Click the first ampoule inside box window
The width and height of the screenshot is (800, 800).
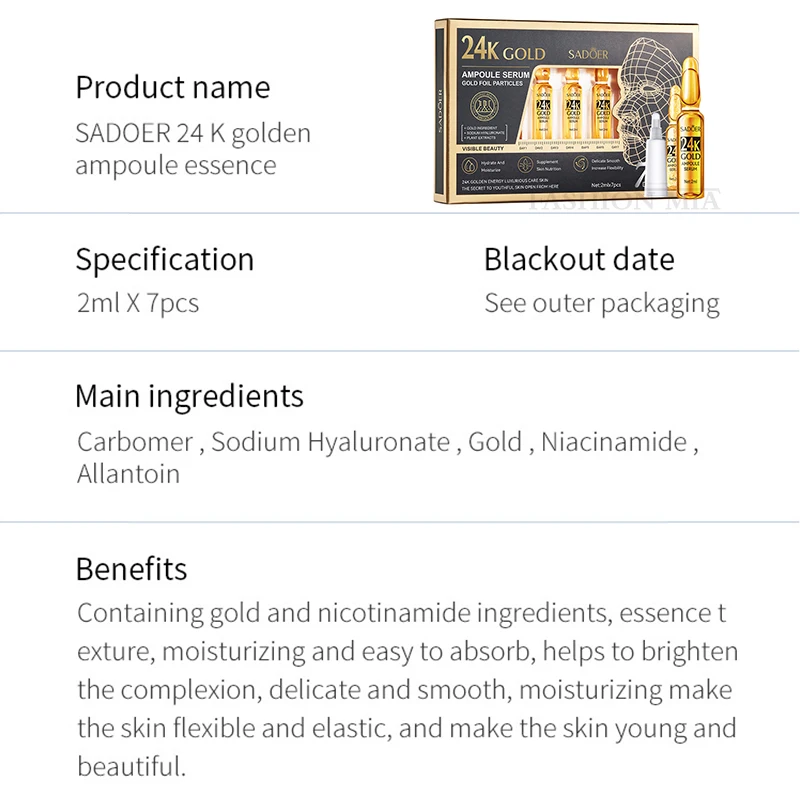pos(543,104)
